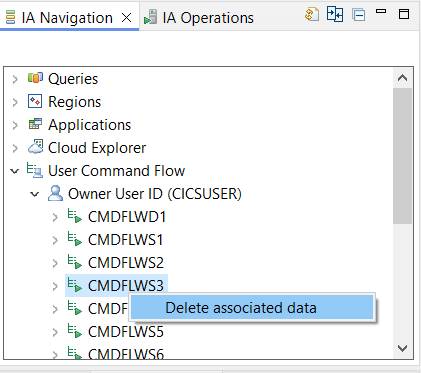This screenshot has height=373, width=421.
Task: Click the IA Operations tab icon
Action: [x=150, y=17]
